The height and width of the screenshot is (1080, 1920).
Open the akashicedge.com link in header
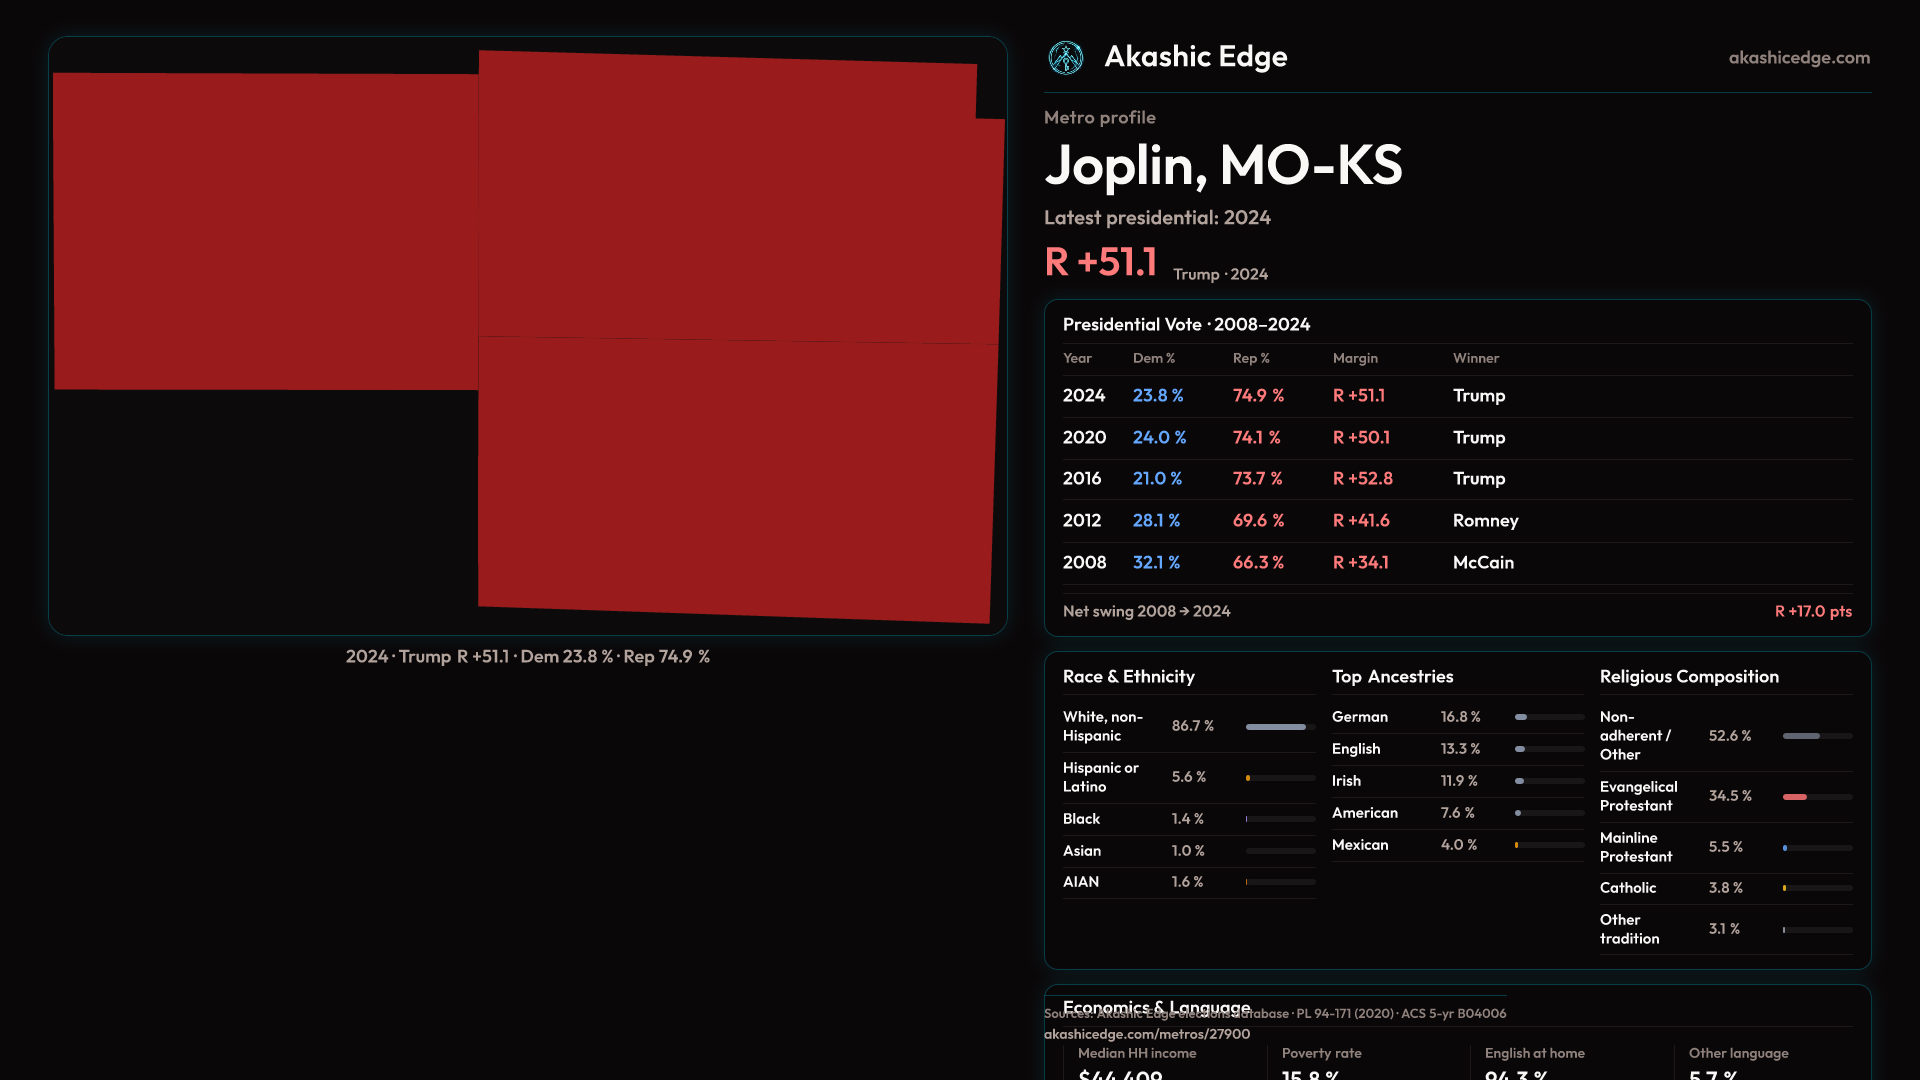(1798, 58)
